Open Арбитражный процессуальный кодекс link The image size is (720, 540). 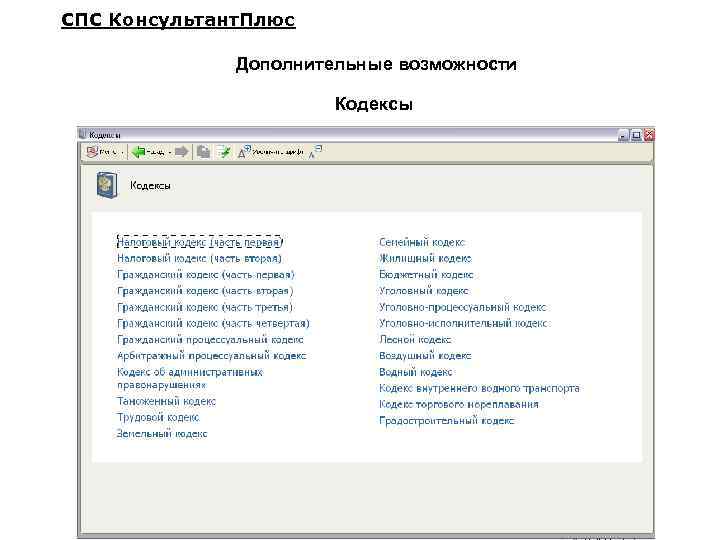[x=212, y=355]
